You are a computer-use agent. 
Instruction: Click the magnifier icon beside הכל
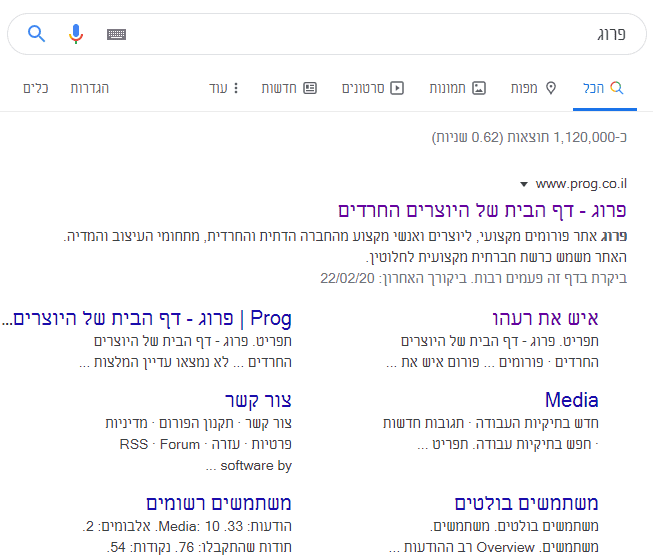click(x=617, y=88)
